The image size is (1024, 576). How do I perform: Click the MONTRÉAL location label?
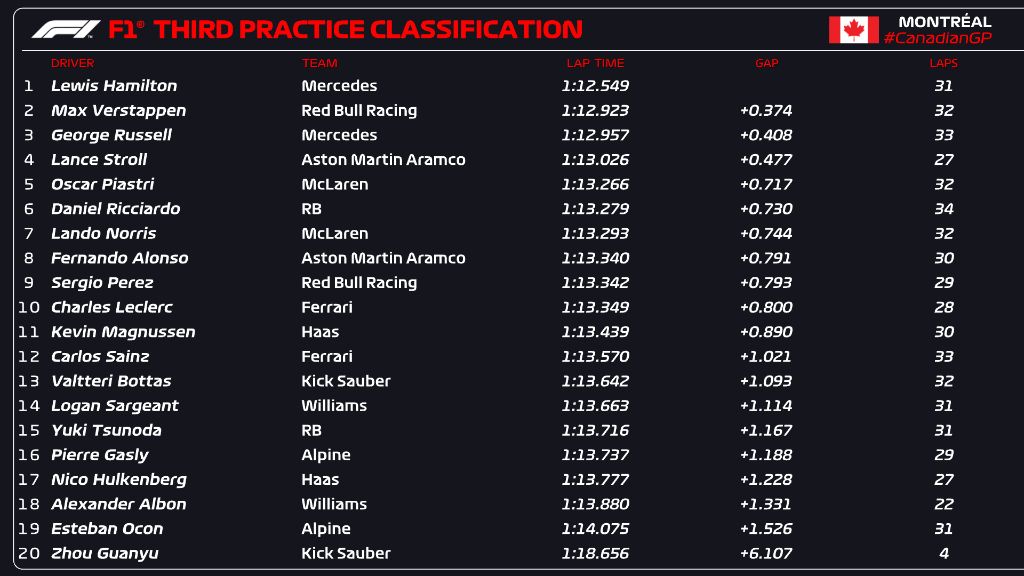click(x=944, y=21)
